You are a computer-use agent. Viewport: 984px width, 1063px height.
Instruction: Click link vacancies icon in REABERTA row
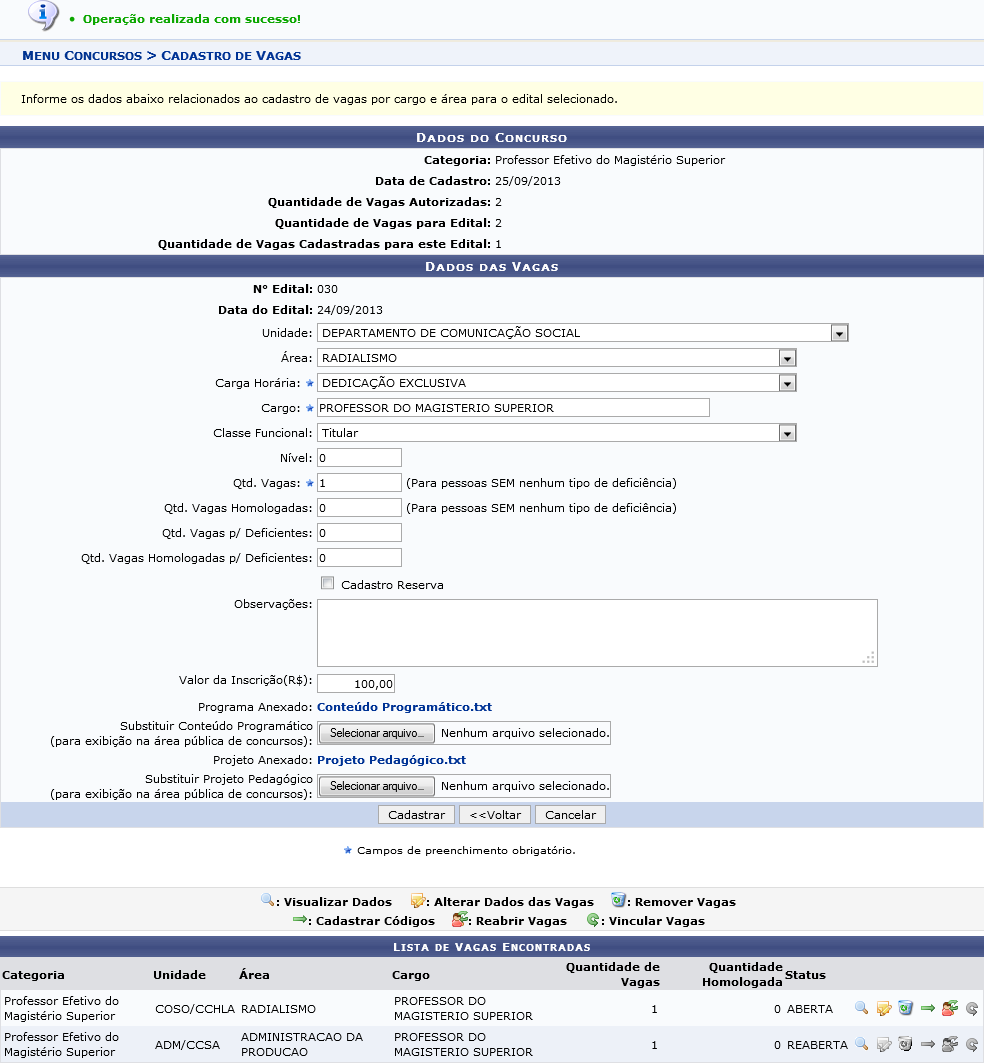tap(971, 1044)
